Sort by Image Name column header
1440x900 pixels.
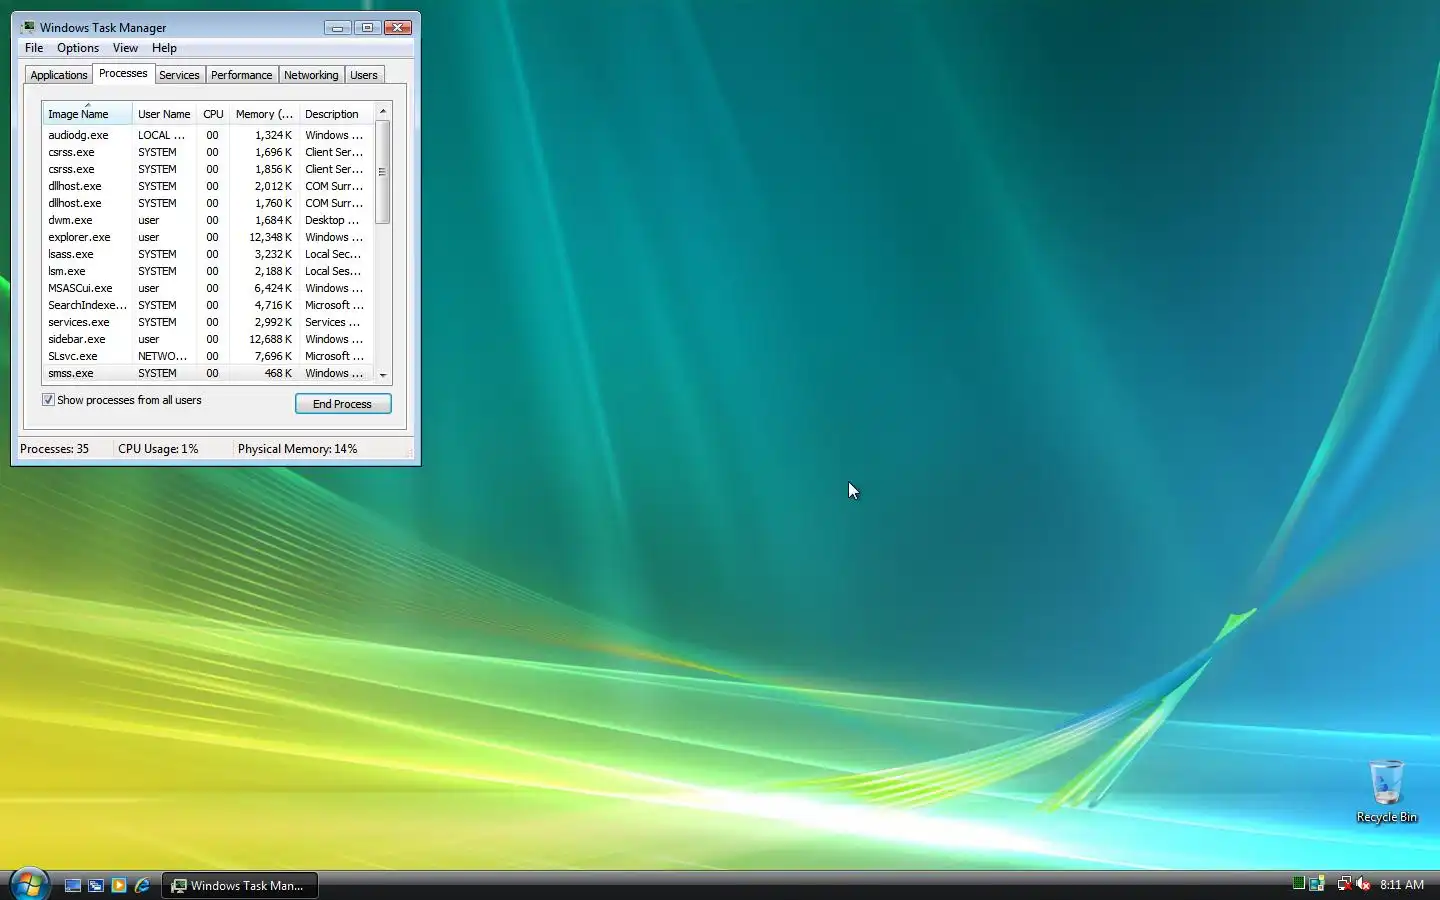(x=87, y=114)
